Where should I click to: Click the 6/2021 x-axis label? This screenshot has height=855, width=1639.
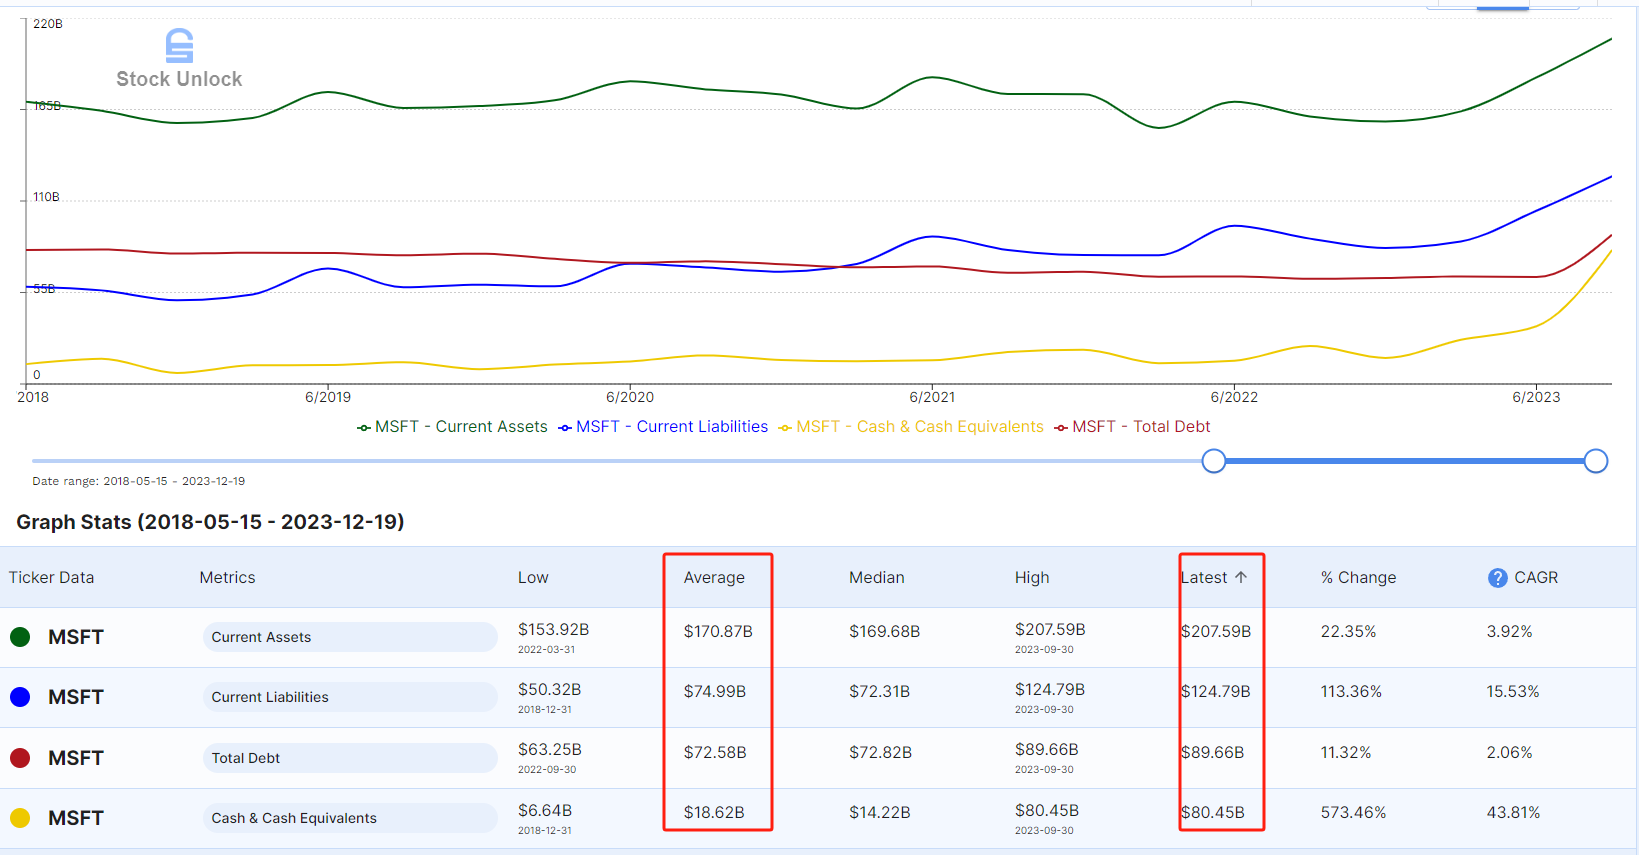[932, 397]
